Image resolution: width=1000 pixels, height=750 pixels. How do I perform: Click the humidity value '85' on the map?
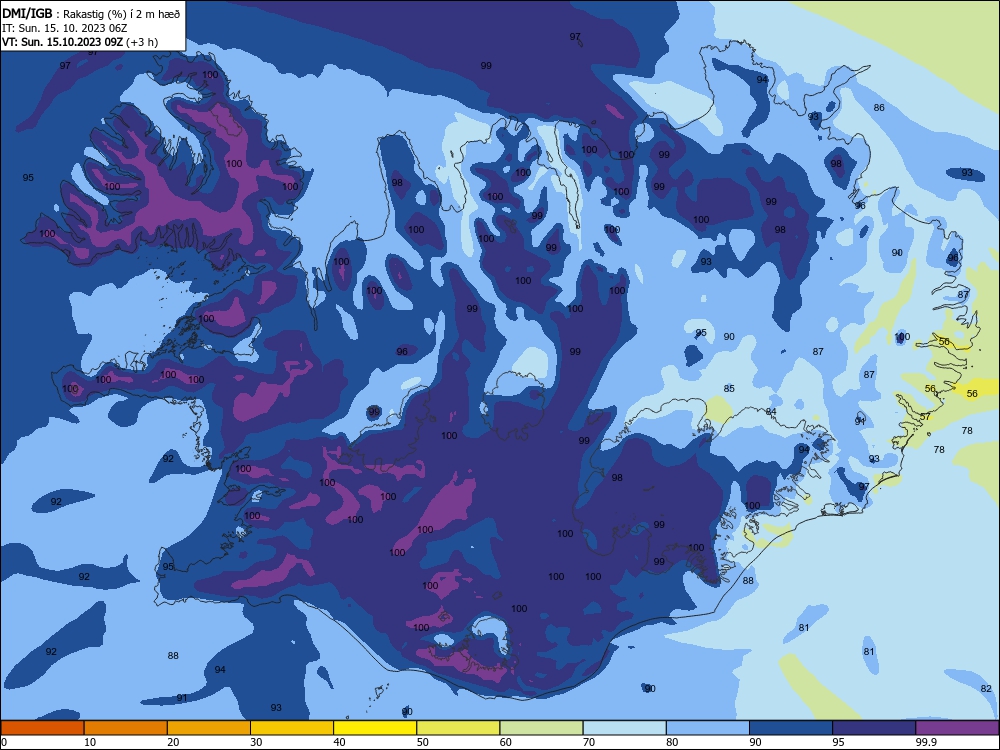[729, 388]
